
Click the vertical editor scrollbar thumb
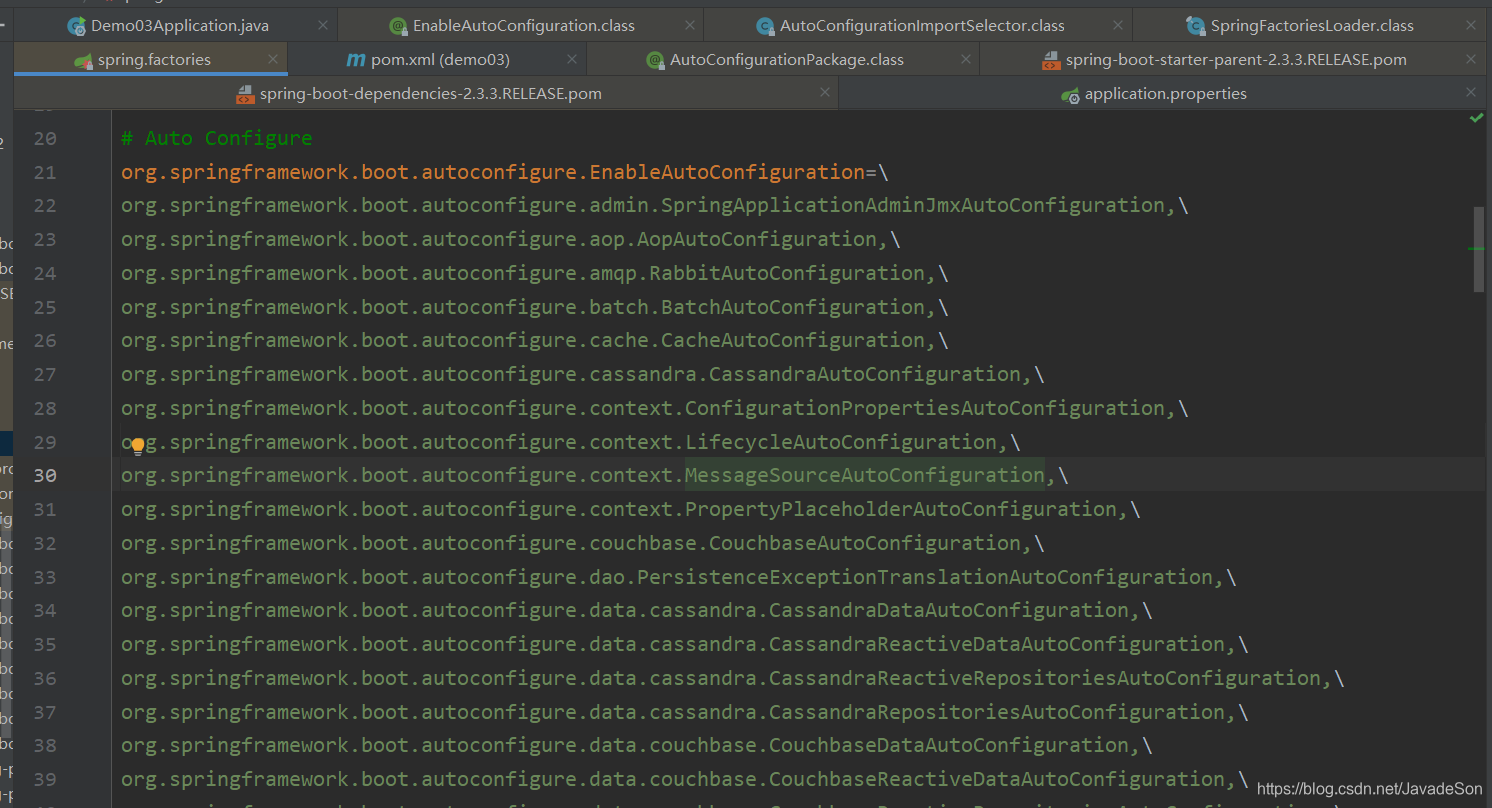pos(1479,249)
